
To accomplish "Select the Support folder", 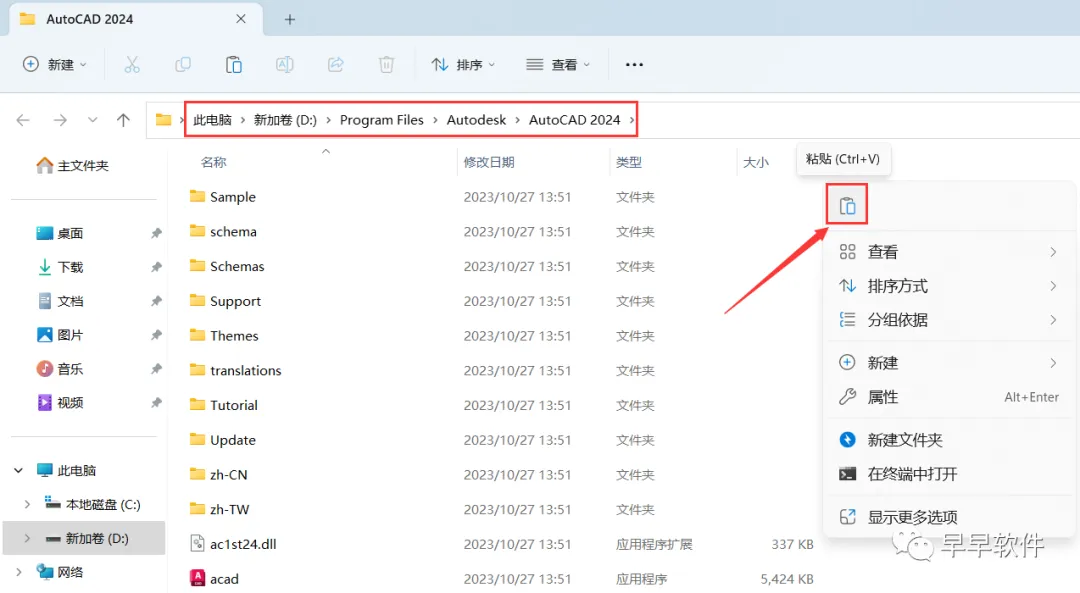I will [x=225, y=301].
